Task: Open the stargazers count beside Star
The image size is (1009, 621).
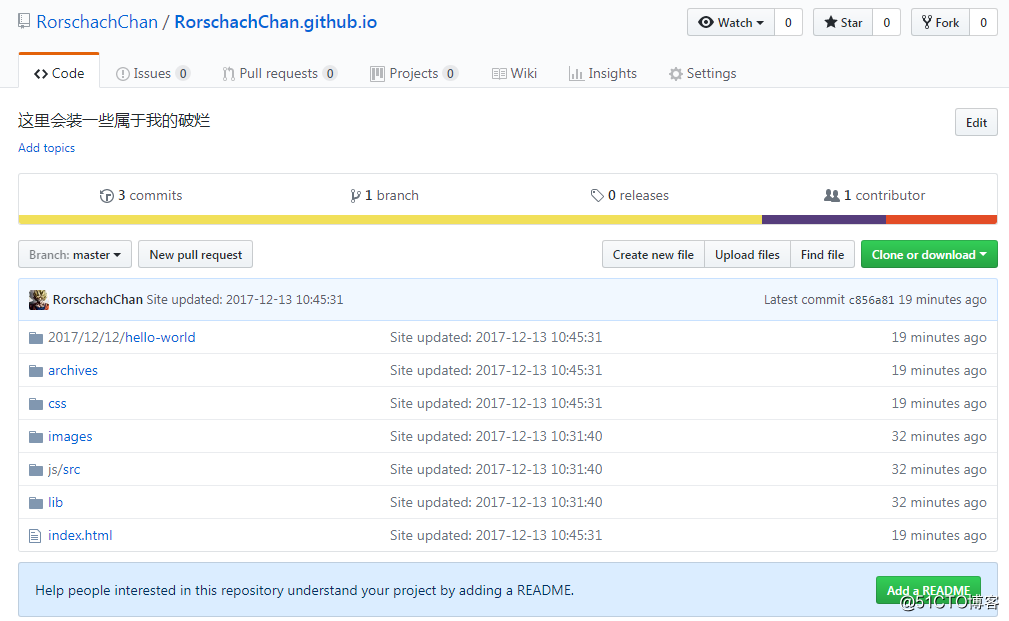Action: (886, 23)
